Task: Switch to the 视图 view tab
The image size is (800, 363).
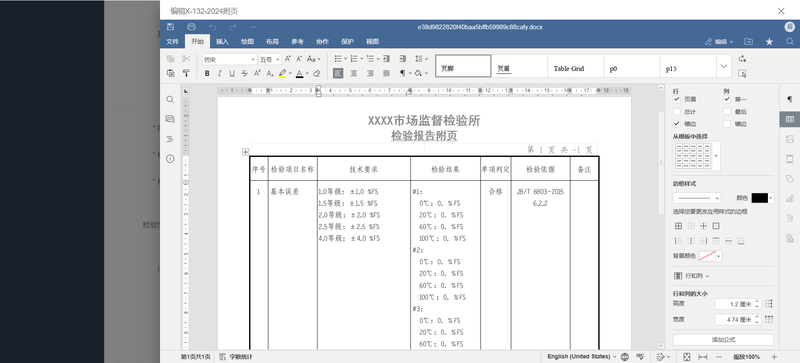Action: pos(372,42)
